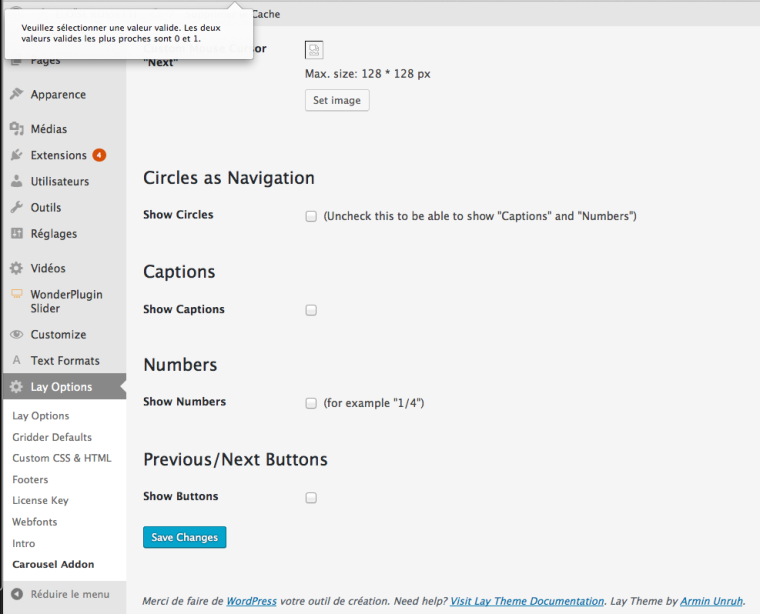Open the Gridder Defaults submenu item
Image resolution: width=760 pixels, height=614 pixels.
52,437
